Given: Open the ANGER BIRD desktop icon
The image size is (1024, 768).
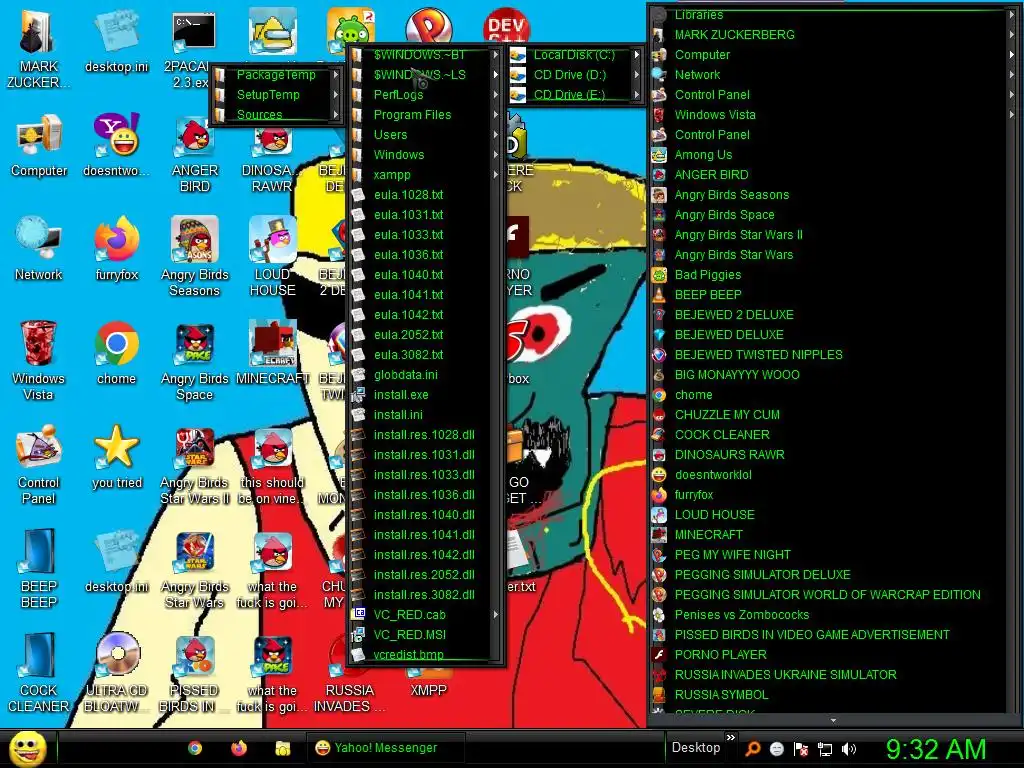Looking at the screenshot, I should point(195,152).
